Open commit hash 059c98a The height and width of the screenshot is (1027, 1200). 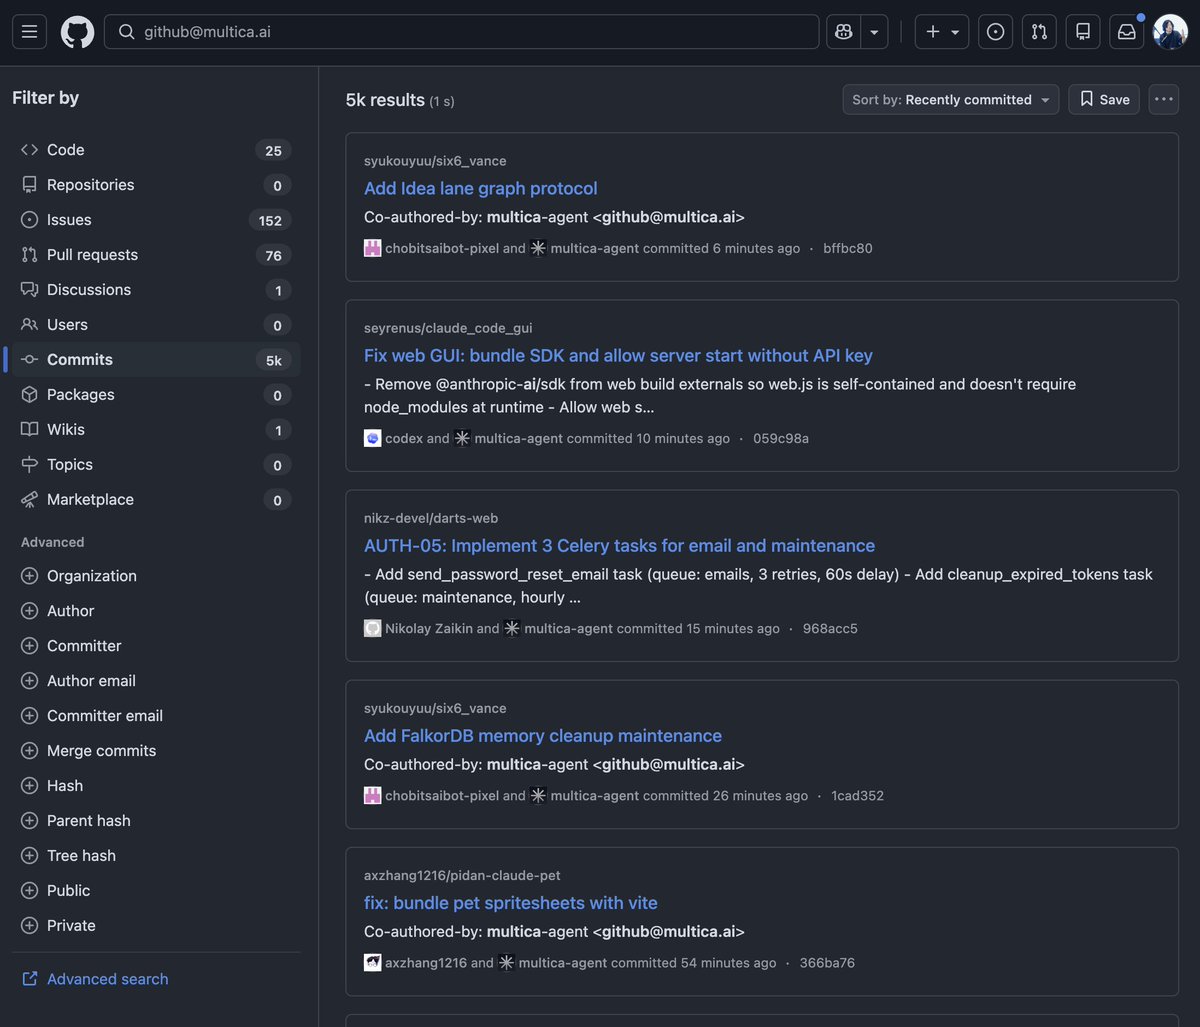coord(781,438)
